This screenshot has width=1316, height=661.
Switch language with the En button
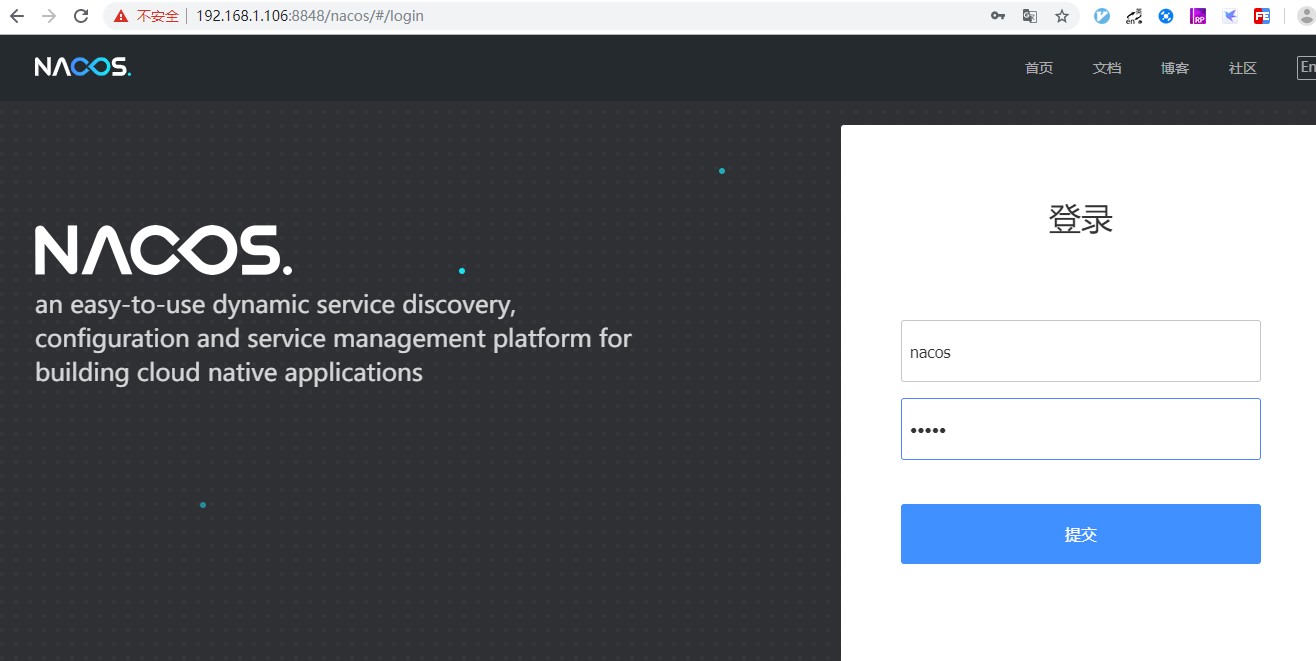(1306, 67)
